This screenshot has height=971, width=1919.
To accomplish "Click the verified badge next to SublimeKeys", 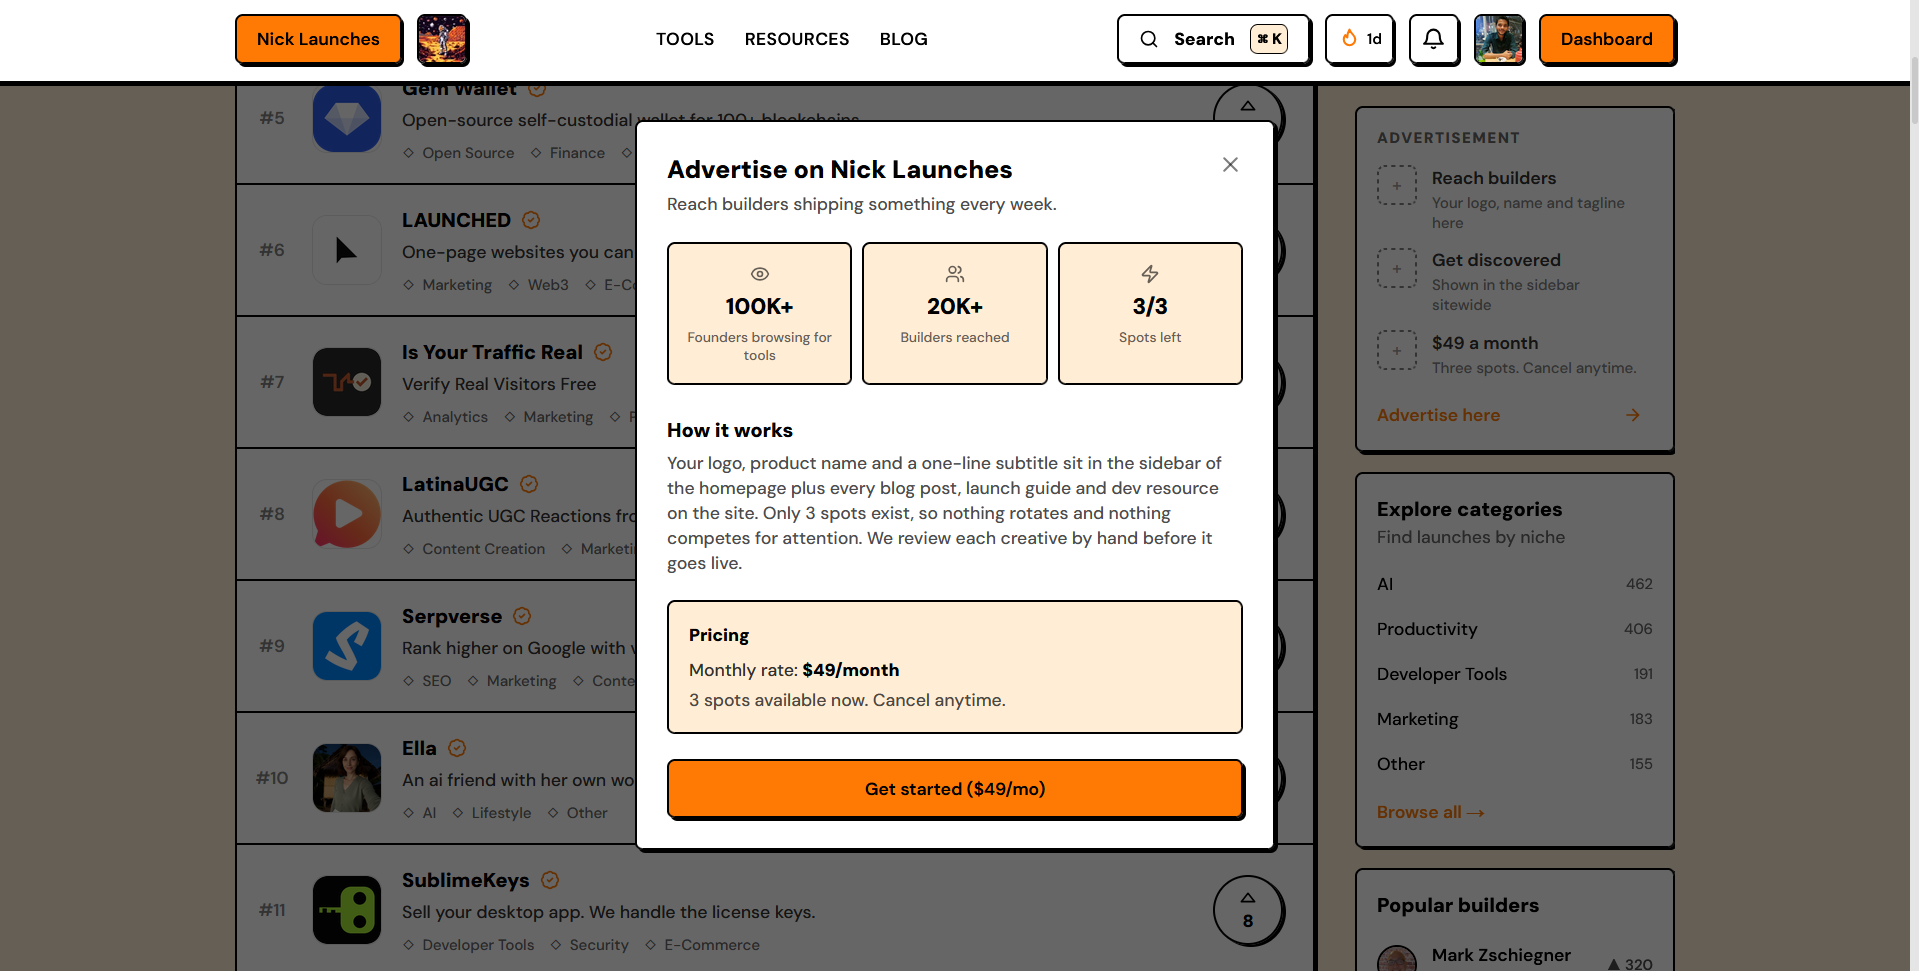I will pos(550,880).
